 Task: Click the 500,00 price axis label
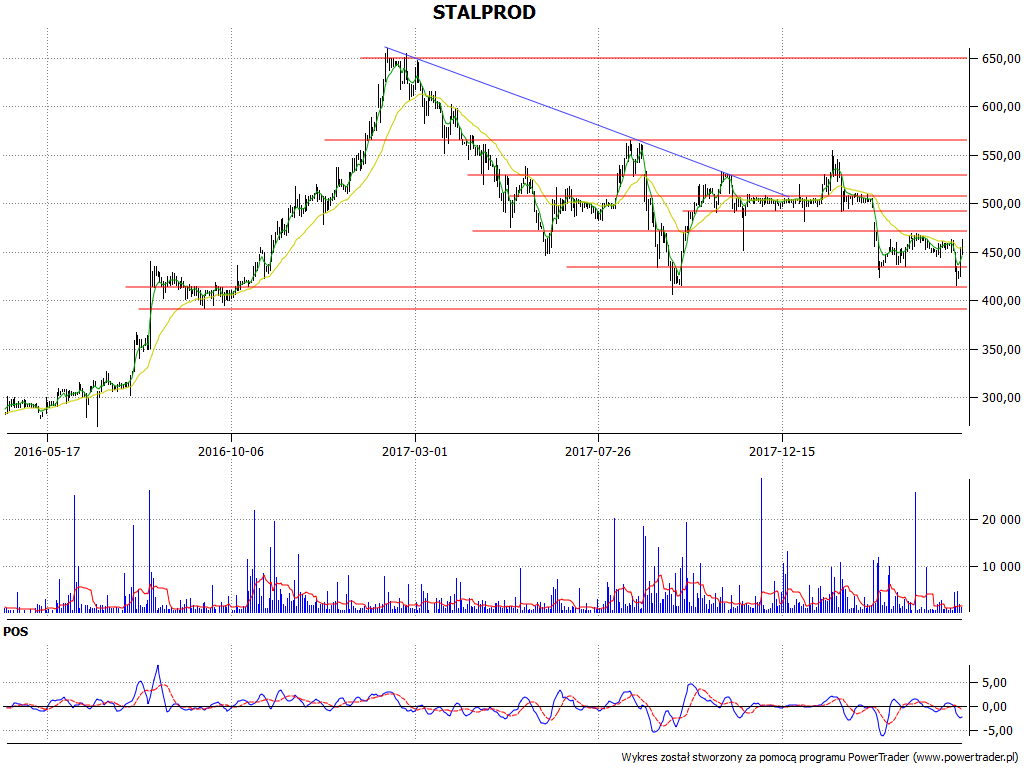point(1001,204)
